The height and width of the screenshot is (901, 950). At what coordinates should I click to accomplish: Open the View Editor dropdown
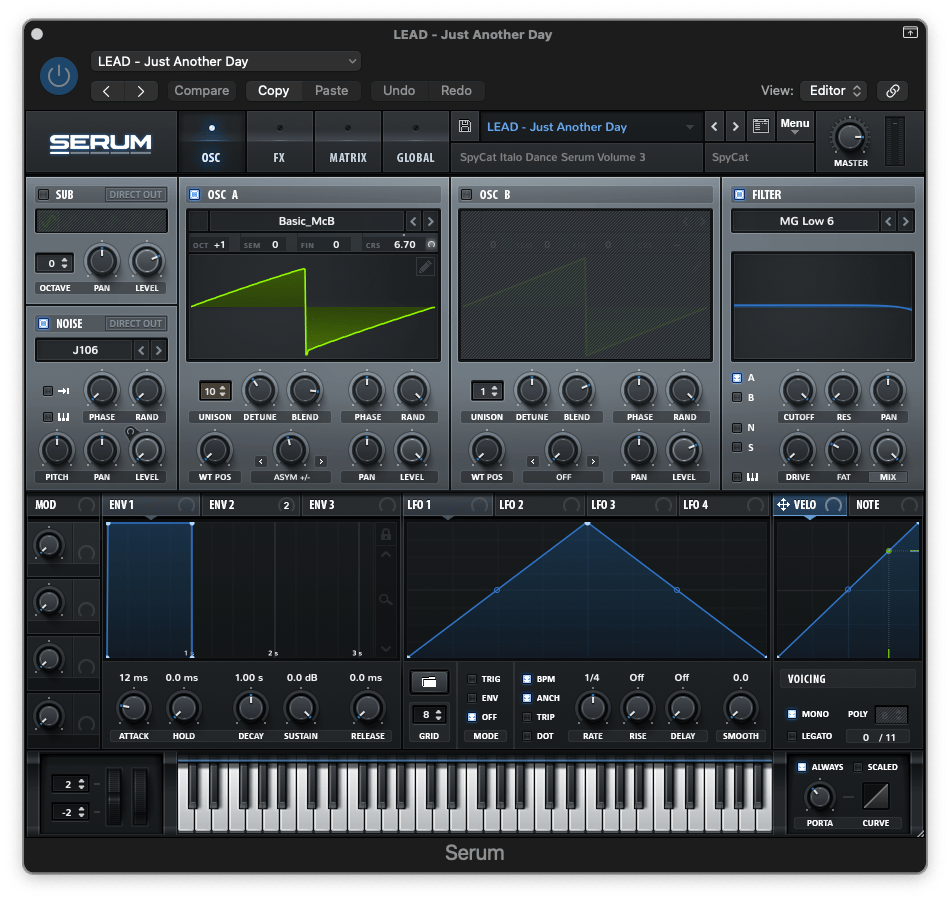(x=833, y=91)
